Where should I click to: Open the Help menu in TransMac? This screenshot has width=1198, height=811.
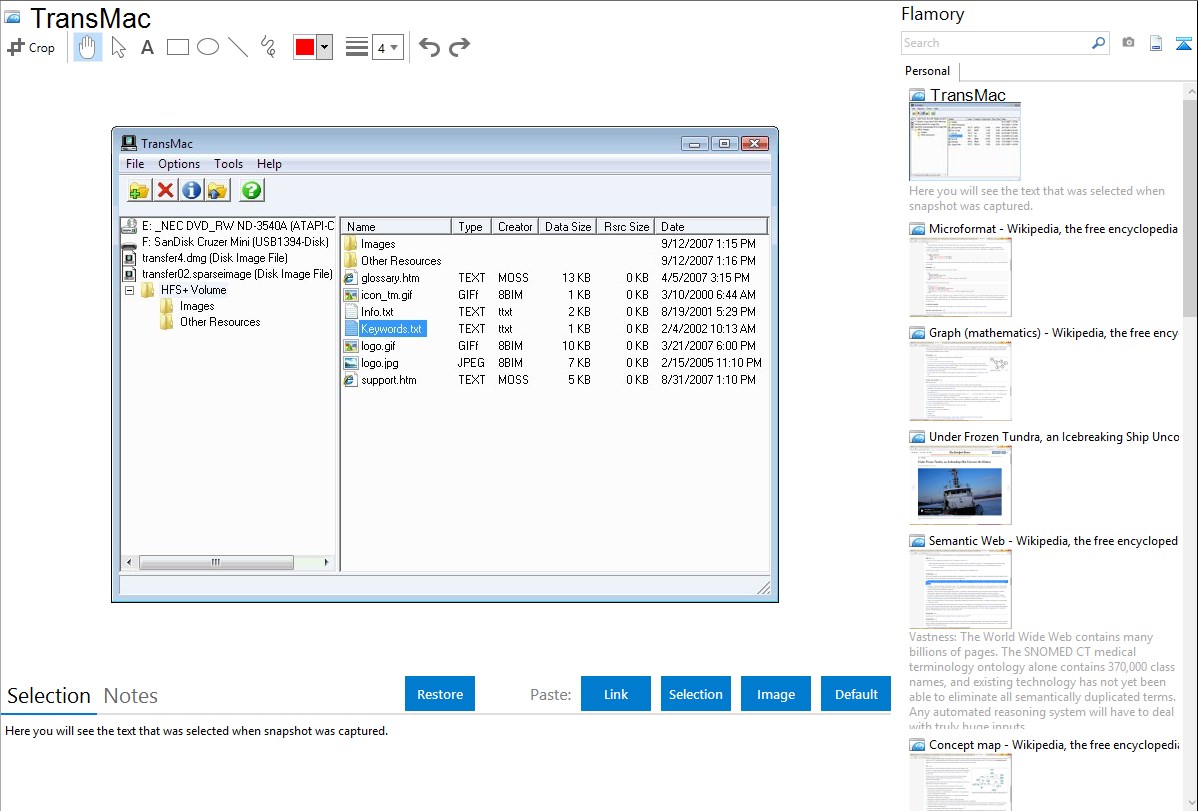click(269, 164)
